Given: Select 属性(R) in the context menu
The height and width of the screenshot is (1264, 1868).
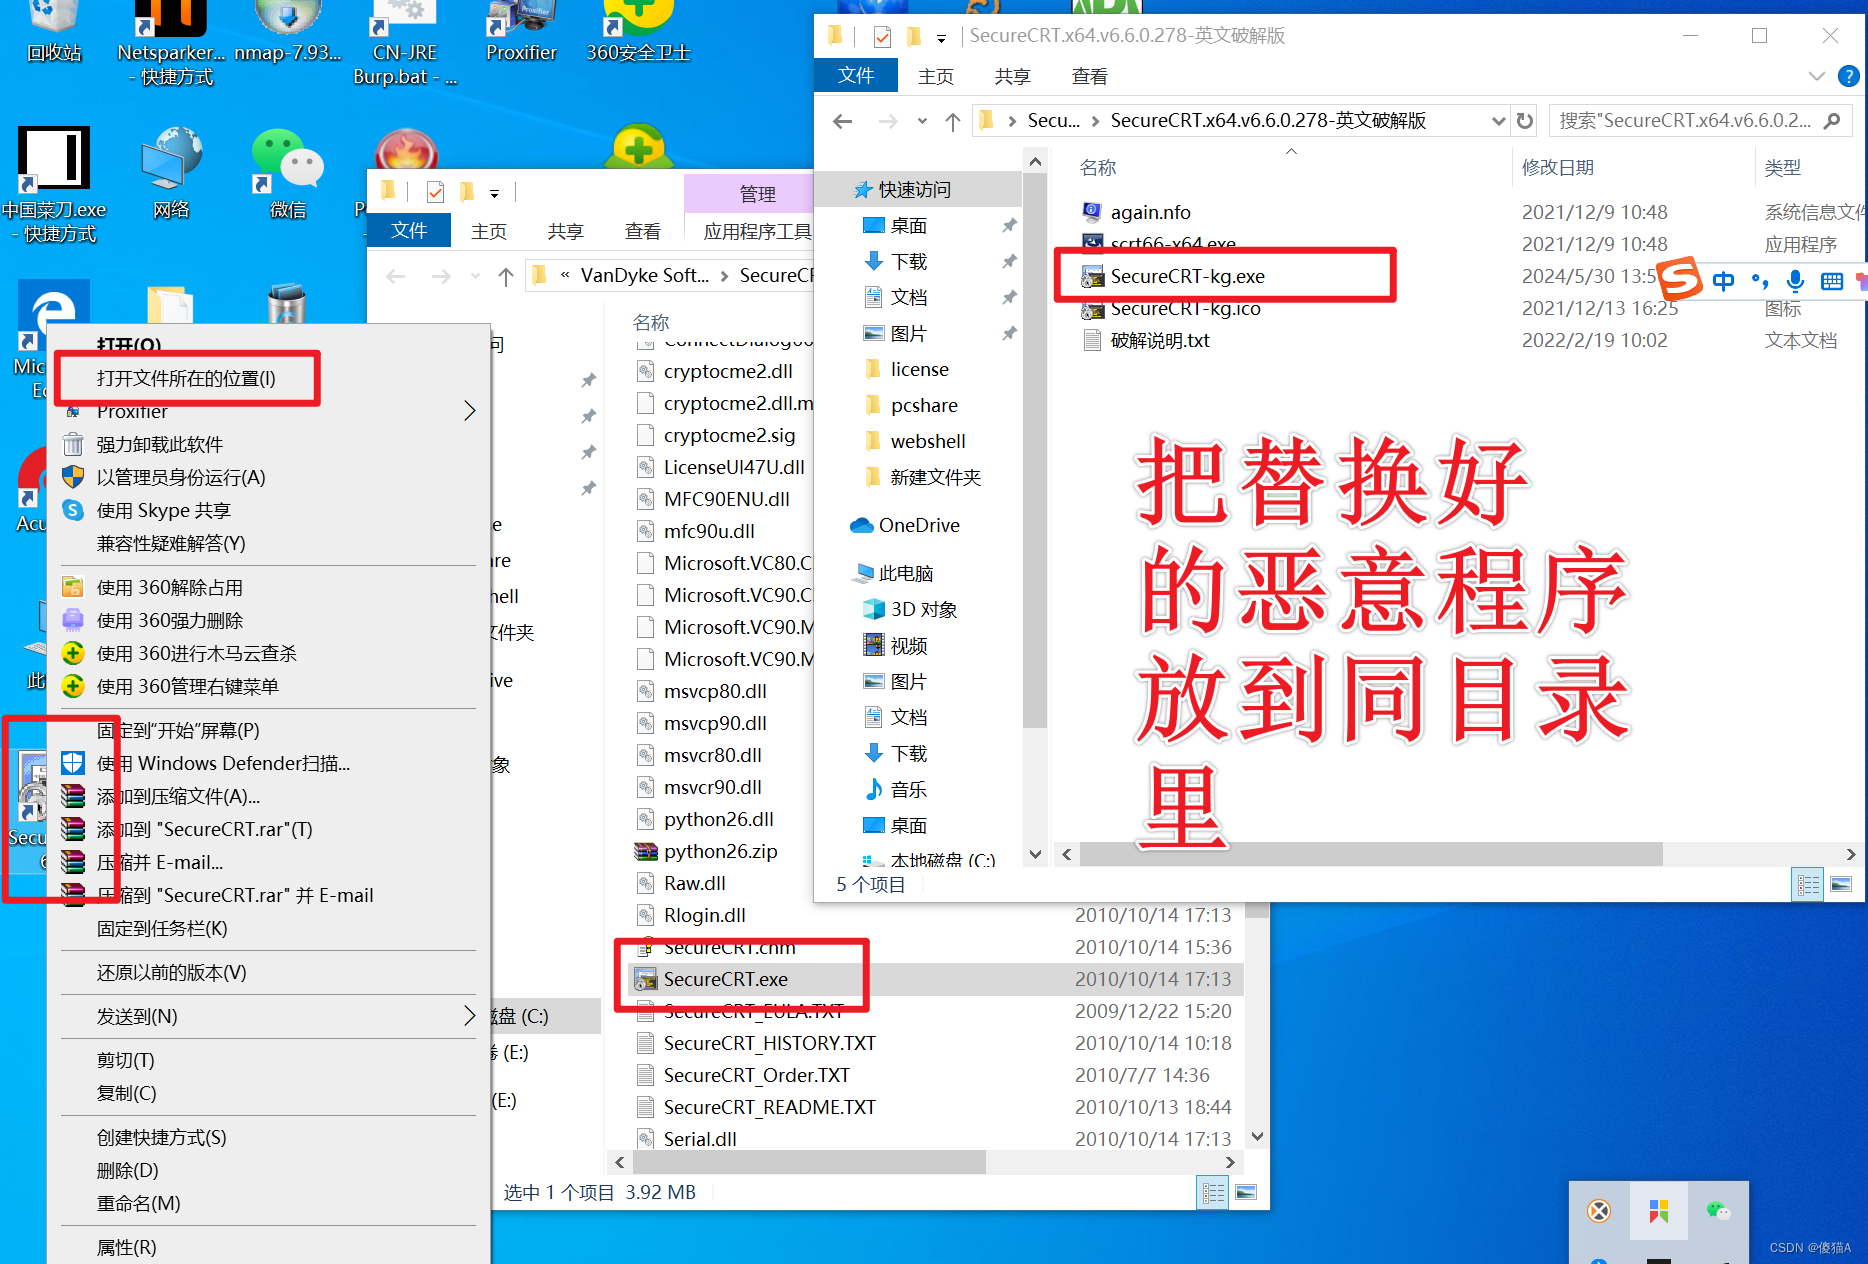Looking at the screenshot, I should [x=126, y=1247].
